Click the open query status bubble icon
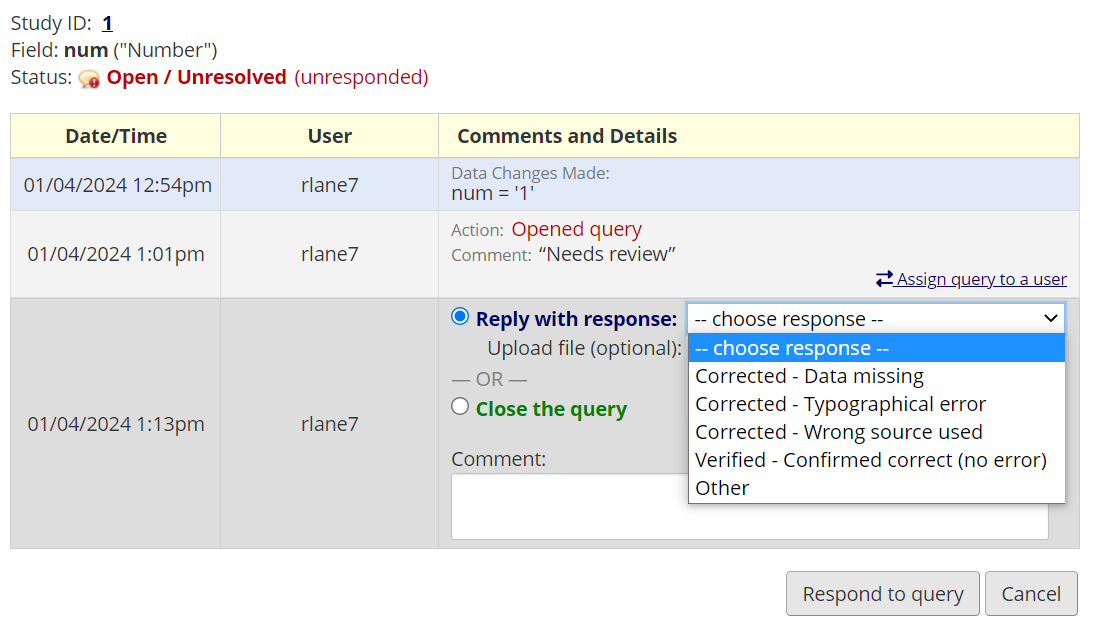Viewport: 1093px width, 622px height. click(x=89, y=79)
